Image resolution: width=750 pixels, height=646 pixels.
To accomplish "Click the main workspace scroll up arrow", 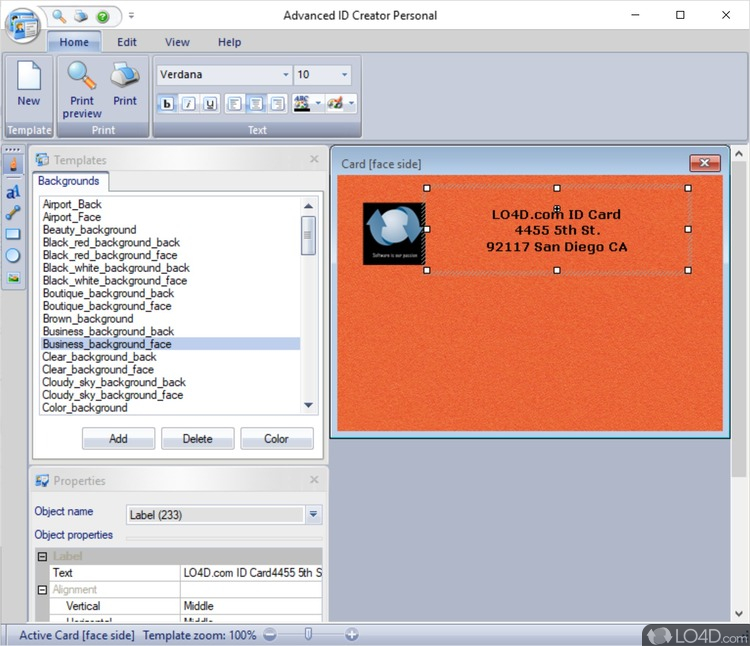I will (x=739, y=154).
